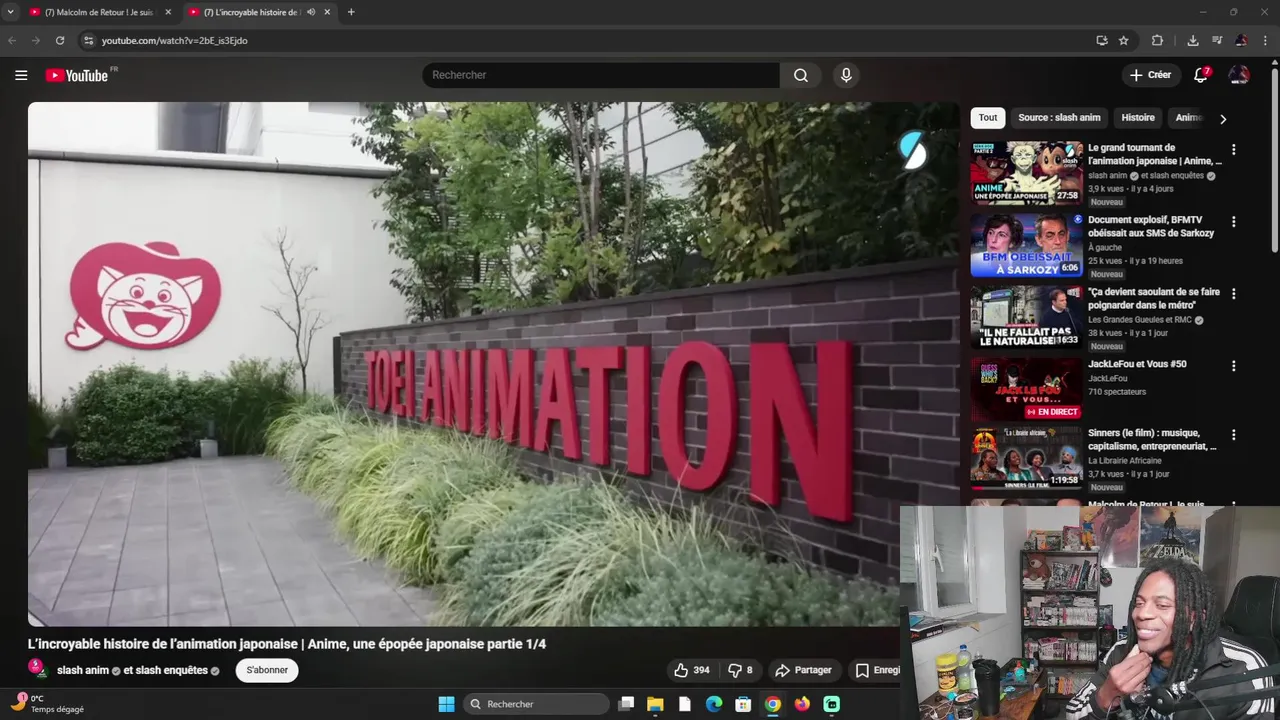Open Chrome downloads icon

[1193, 40]
